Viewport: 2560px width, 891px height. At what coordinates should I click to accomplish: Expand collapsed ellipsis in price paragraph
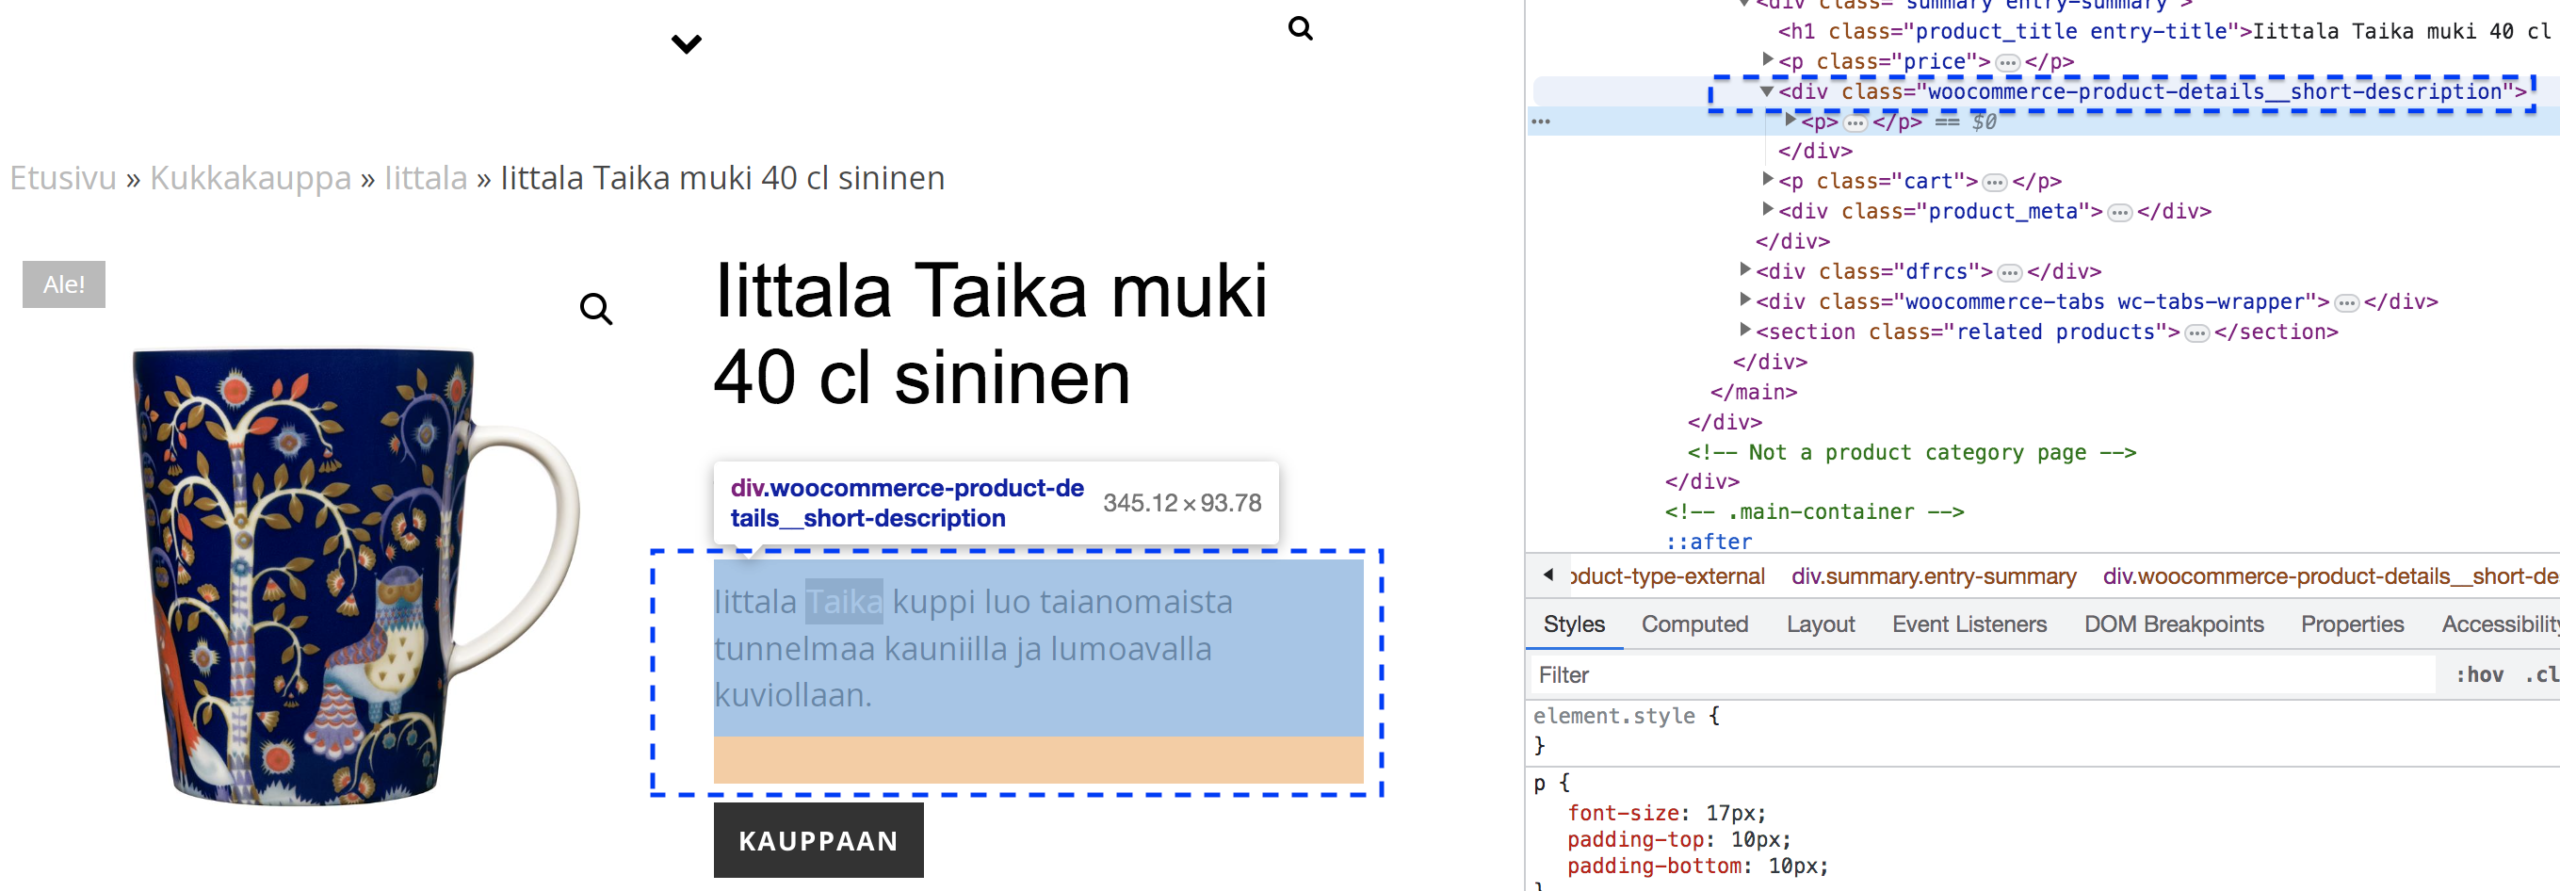(x=2007, y=63)
